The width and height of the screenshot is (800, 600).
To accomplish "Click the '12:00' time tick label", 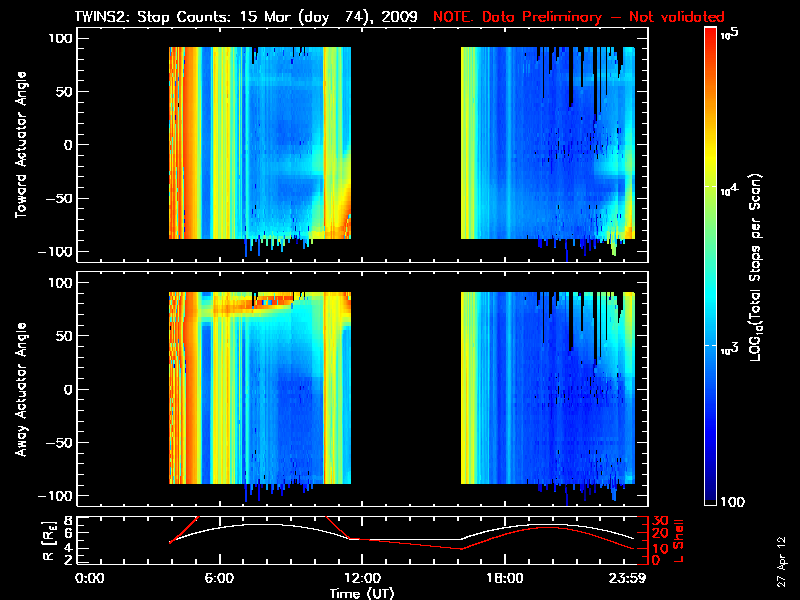I will [x=362, y=579].
